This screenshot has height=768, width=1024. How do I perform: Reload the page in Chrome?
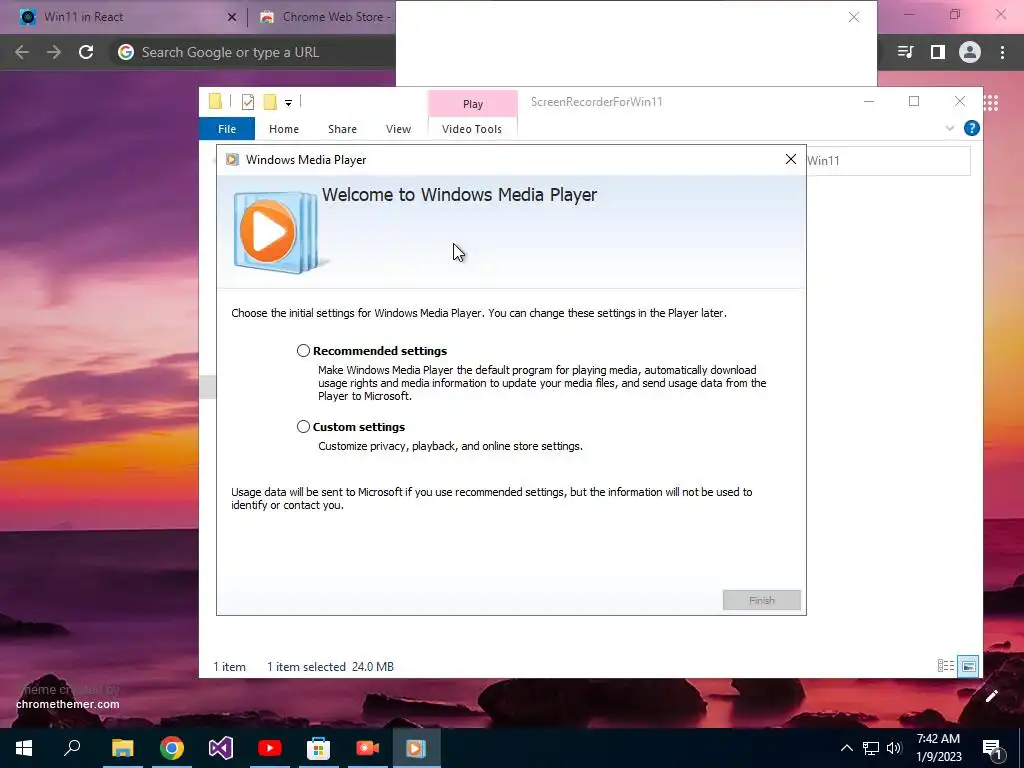(86, 52)
